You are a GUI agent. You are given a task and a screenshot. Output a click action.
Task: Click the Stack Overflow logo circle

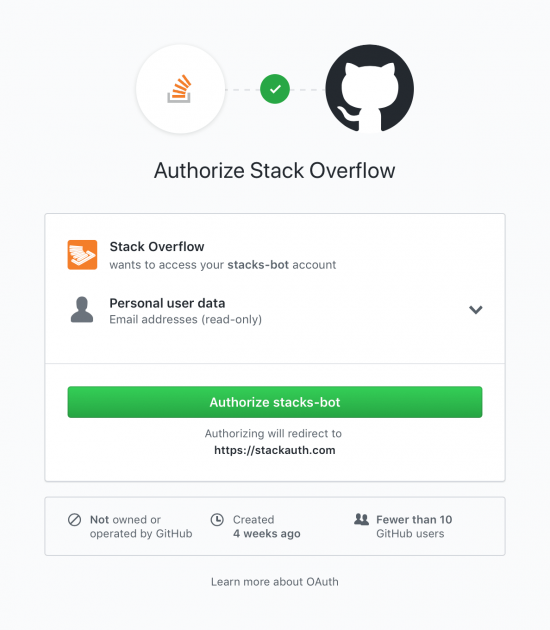180,89
